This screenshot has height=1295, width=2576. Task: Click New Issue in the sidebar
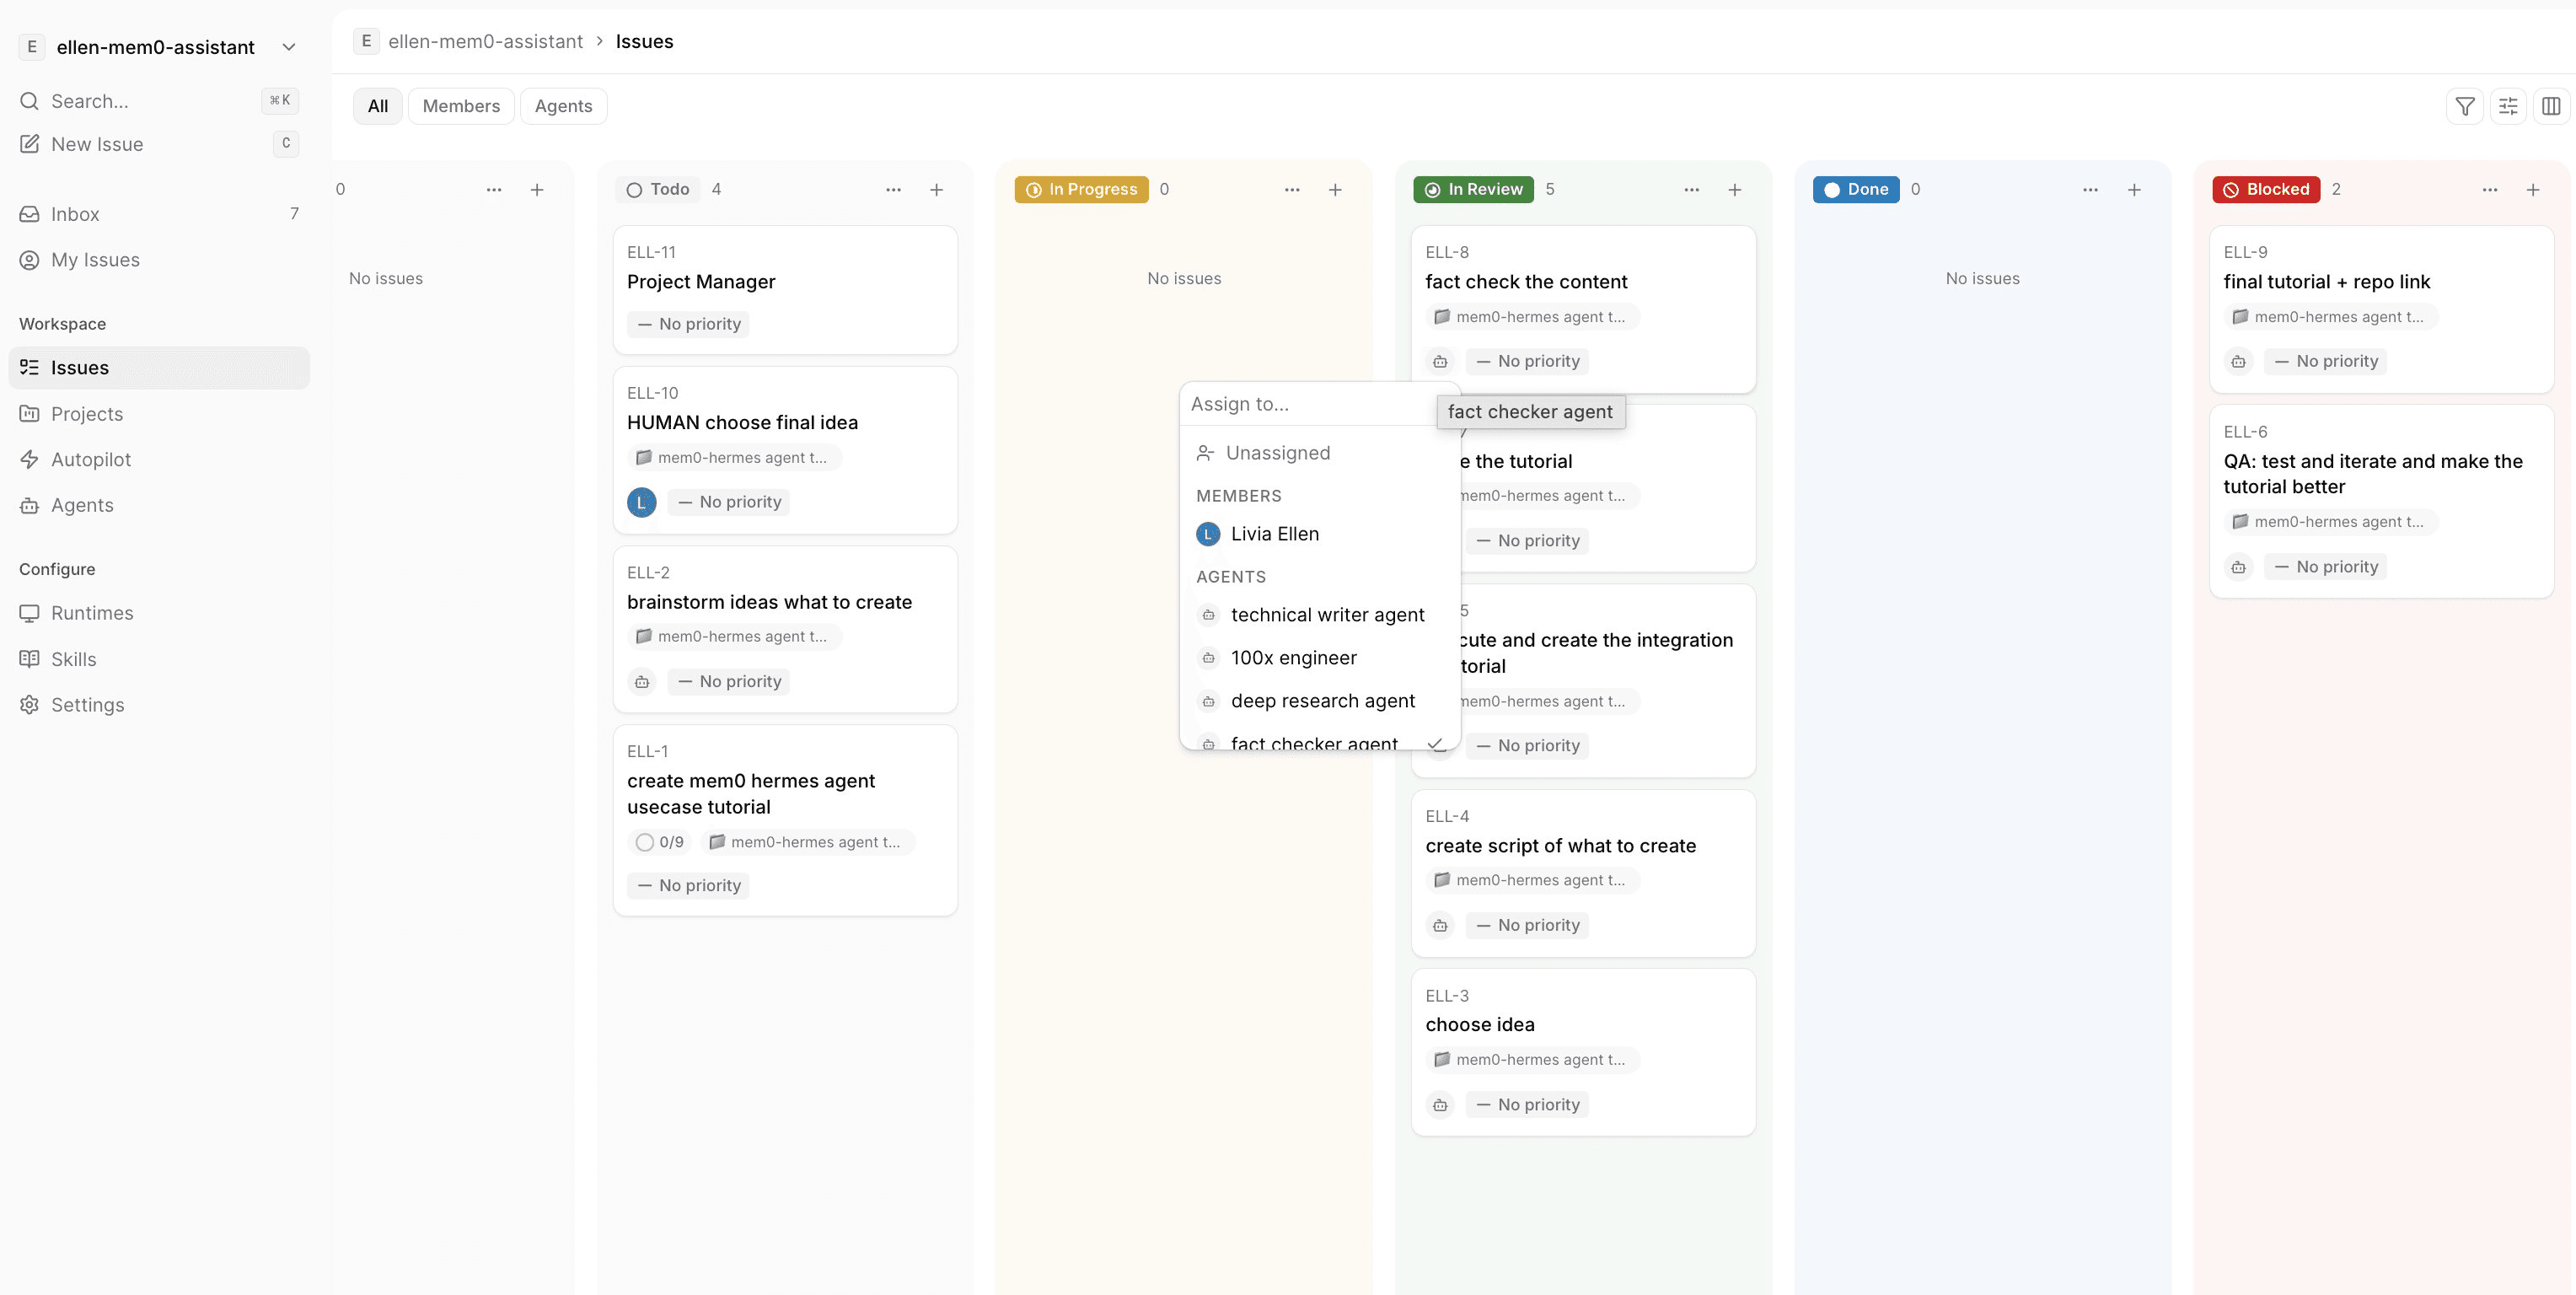point(97,144)
